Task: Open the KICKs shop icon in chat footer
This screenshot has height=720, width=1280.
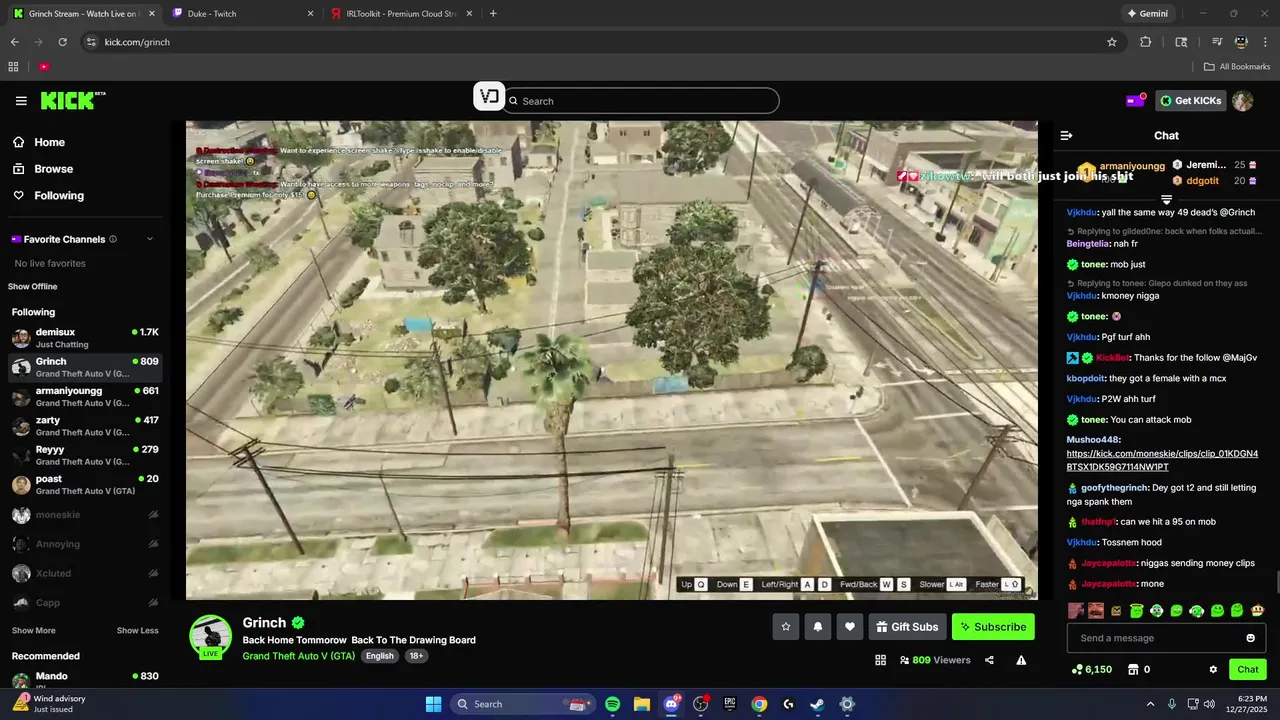Action: [1133, 669]
